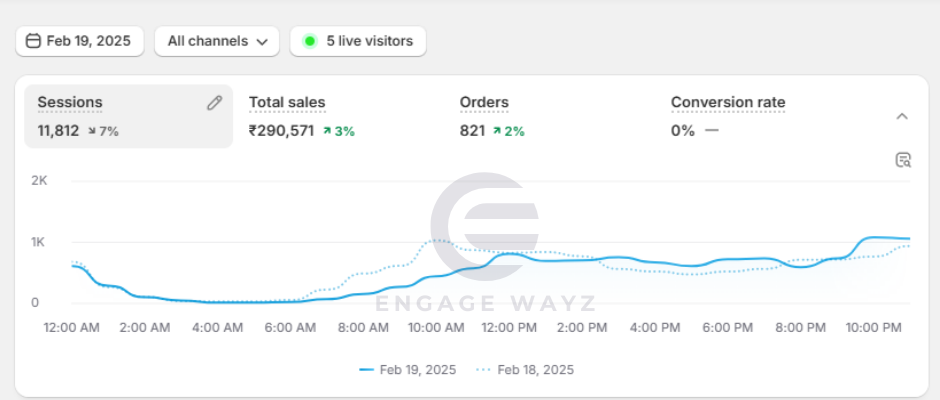
Task: Click the Sessions metric card
Action: point(128,116)
